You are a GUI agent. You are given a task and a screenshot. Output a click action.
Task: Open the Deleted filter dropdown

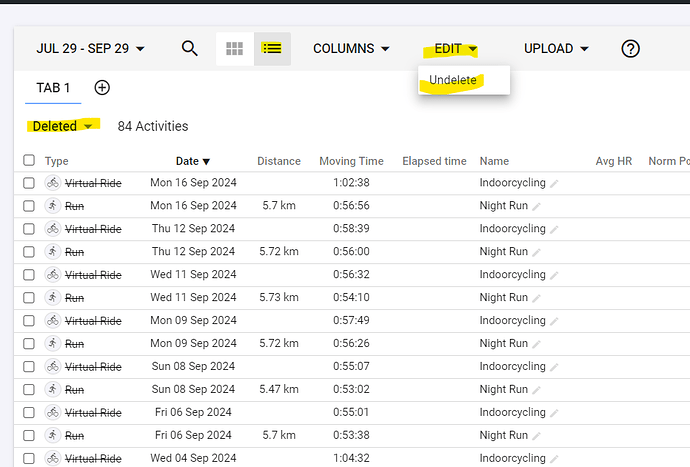tap(62, 126)
